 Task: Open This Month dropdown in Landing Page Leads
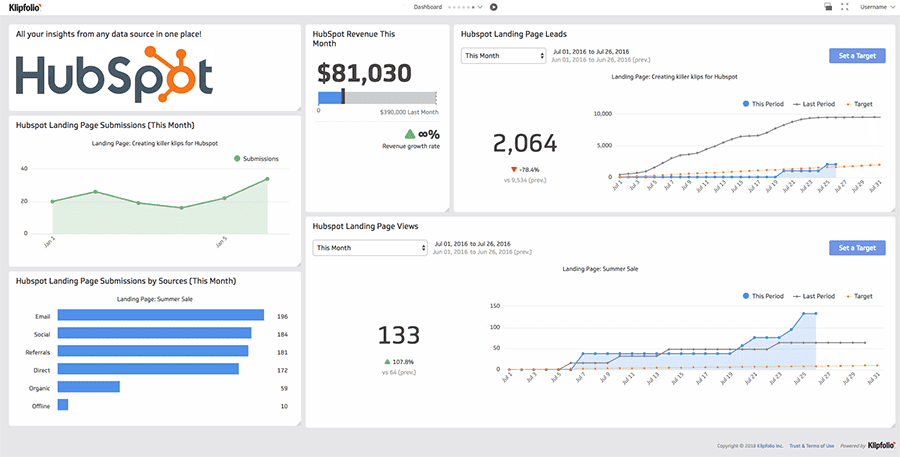[x=503, y=56]
